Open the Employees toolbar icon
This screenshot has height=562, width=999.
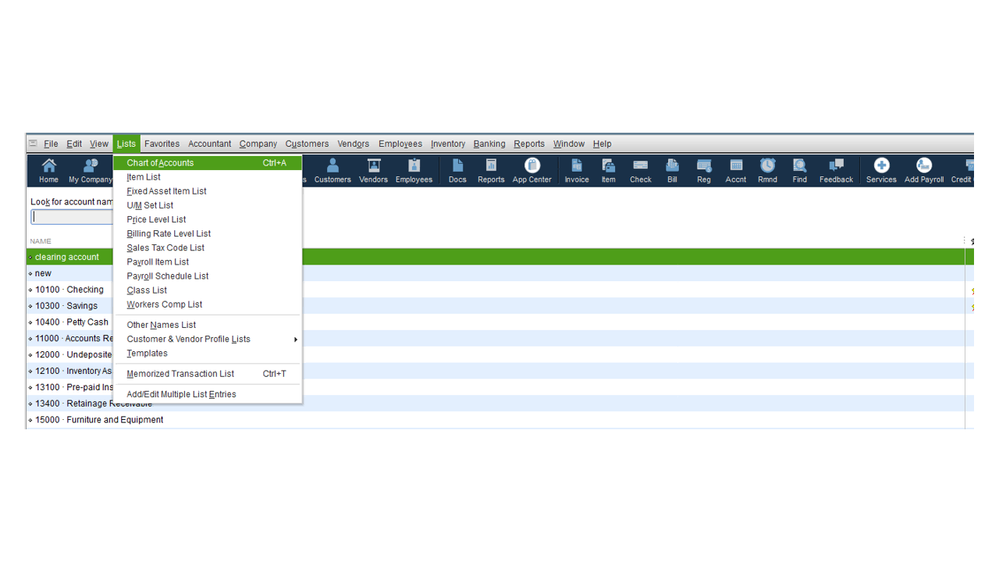(413, 171)
